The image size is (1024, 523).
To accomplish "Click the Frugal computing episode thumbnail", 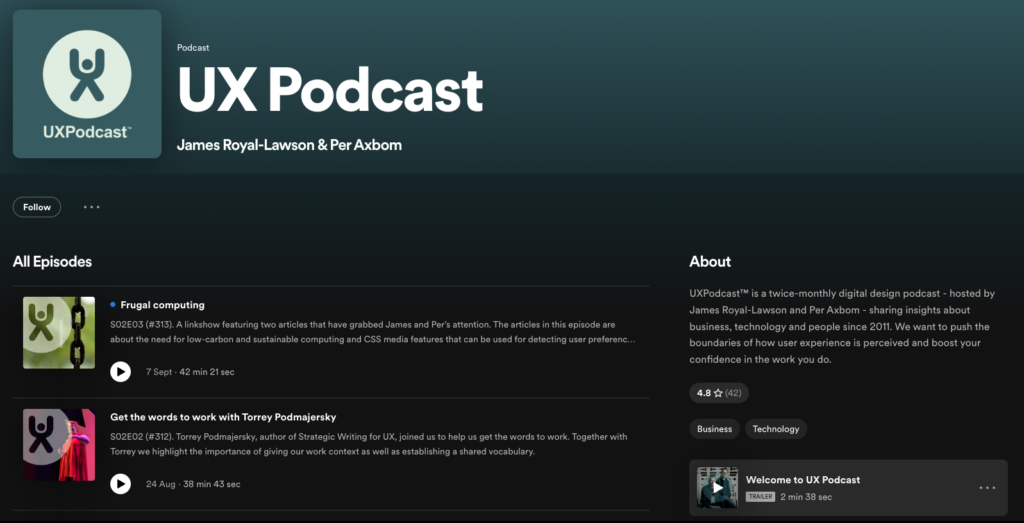I will pyautogui.click(x=59, y=333).
